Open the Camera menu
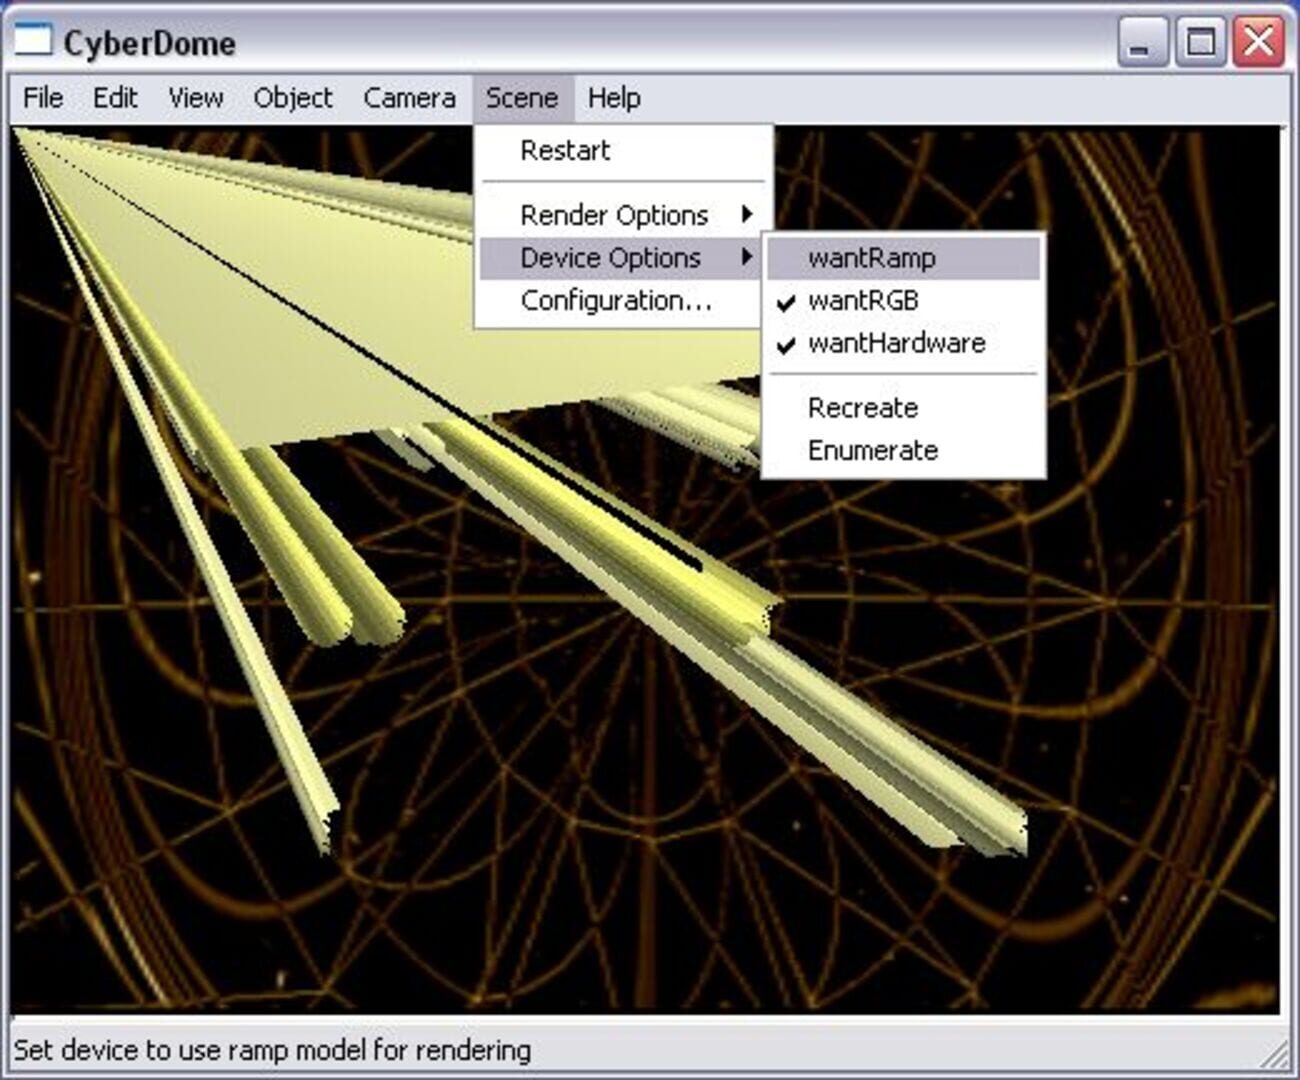 tap(409, 98)
